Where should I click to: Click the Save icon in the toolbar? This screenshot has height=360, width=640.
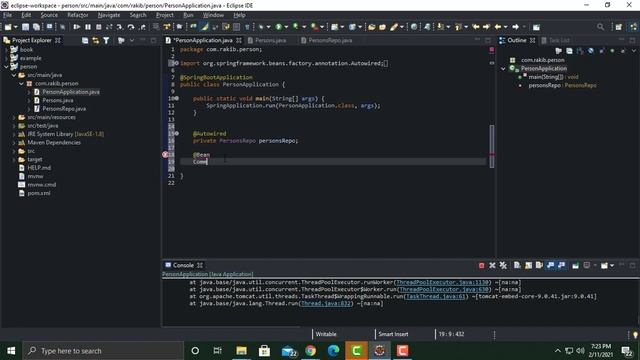25,27
